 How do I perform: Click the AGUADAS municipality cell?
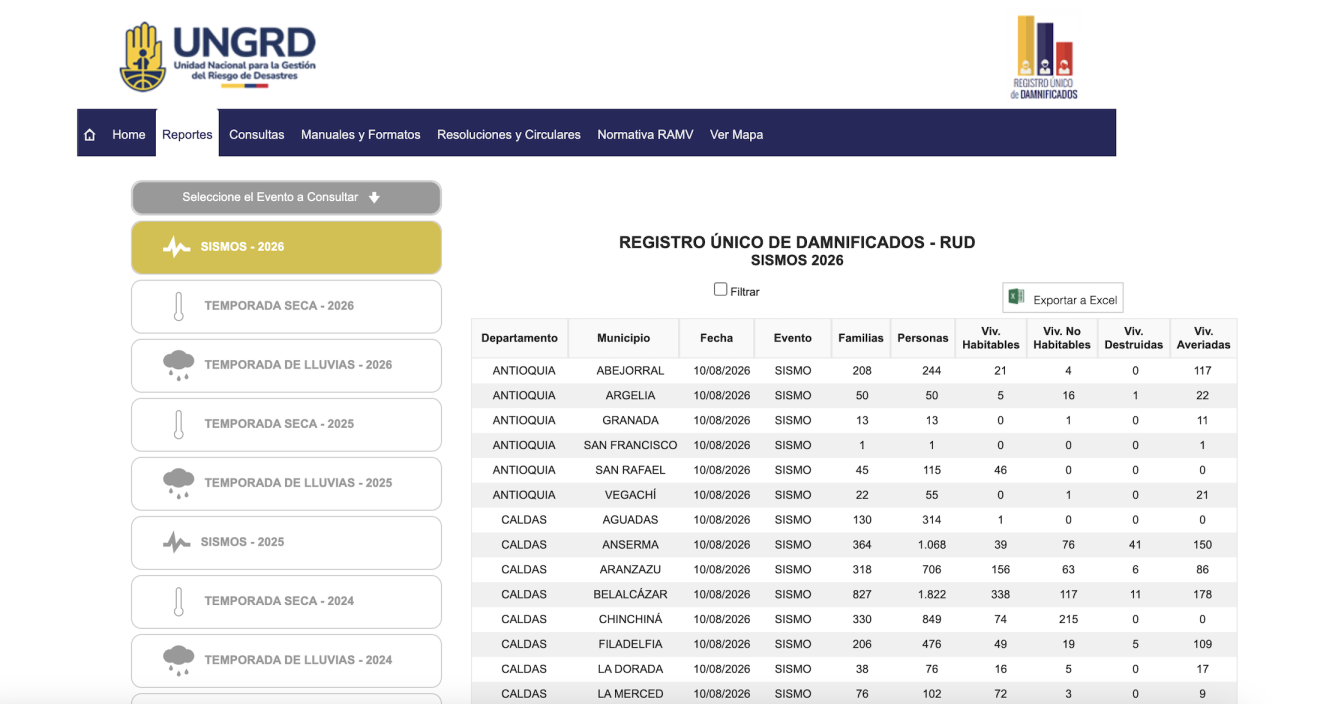click(630, 520)
